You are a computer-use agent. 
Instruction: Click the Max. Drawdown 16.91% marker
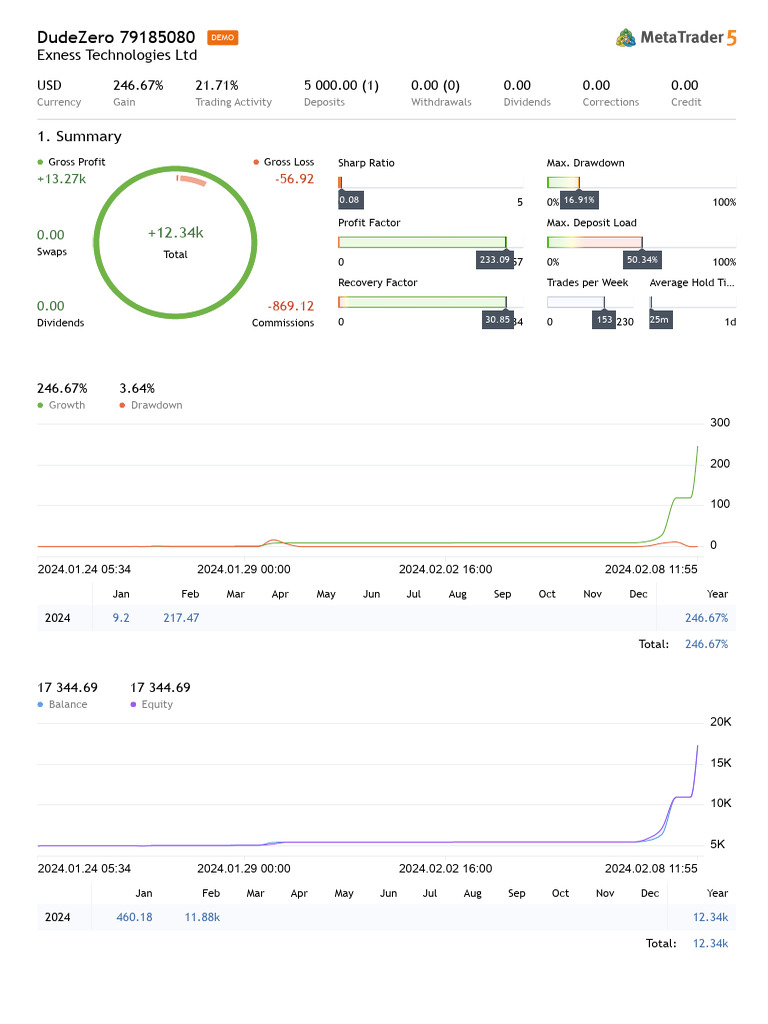pos(579,200)
